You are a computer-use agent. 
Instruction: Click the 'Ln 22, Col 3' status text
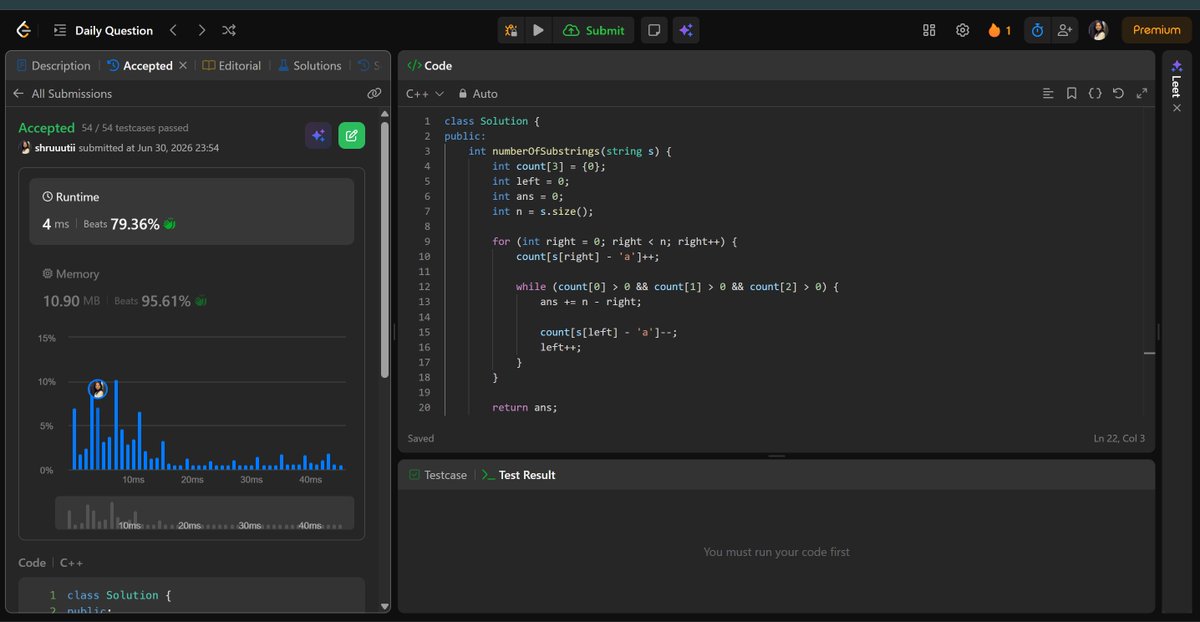(x=1119, y=438)
